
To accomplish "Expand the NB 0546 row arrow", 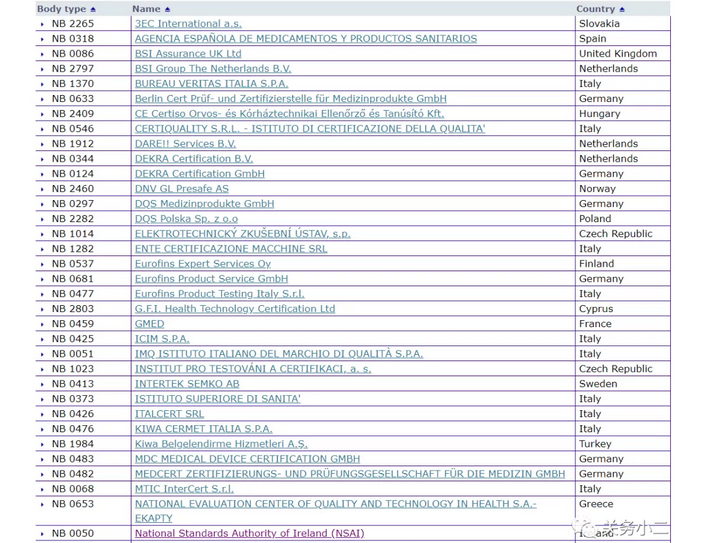I will click(42, 129).
